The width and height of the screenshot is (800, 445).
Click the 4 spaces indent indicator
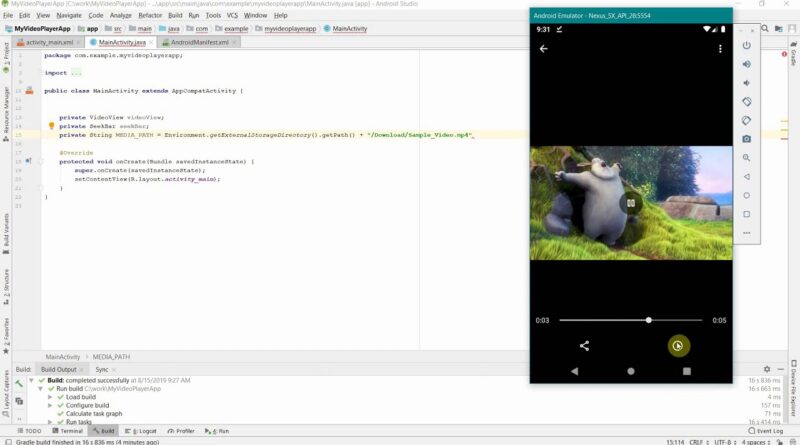click(x=756, y=442)
